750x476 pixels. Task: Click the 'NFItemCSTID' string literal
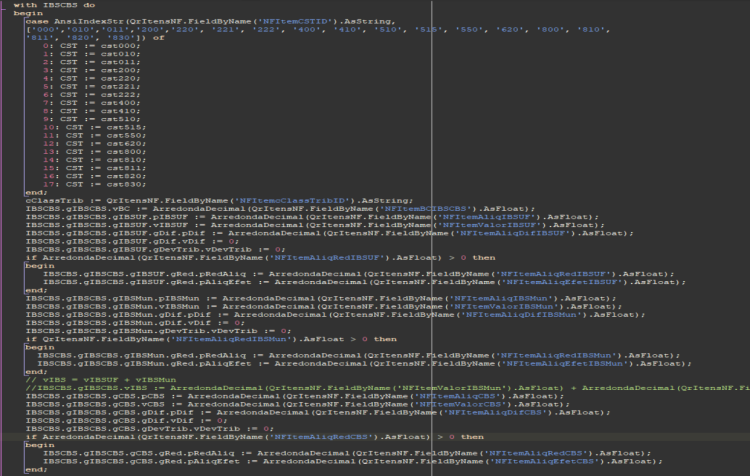(x=295, y=21)
